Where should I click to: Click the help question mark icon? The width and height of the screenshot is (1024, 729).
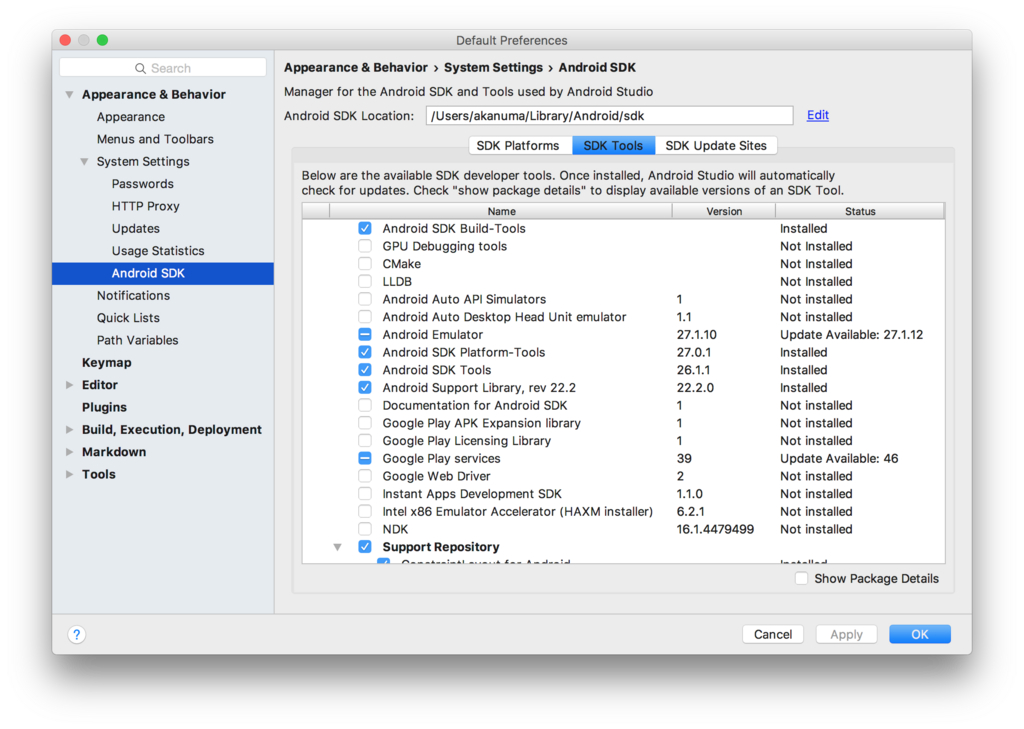coord(76,634)
